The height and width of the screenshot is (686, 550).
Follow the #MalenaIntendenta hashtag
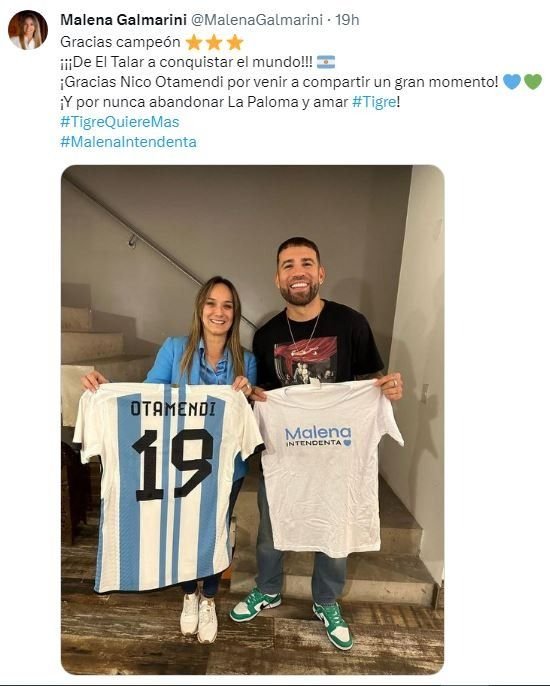coord(128,142)
